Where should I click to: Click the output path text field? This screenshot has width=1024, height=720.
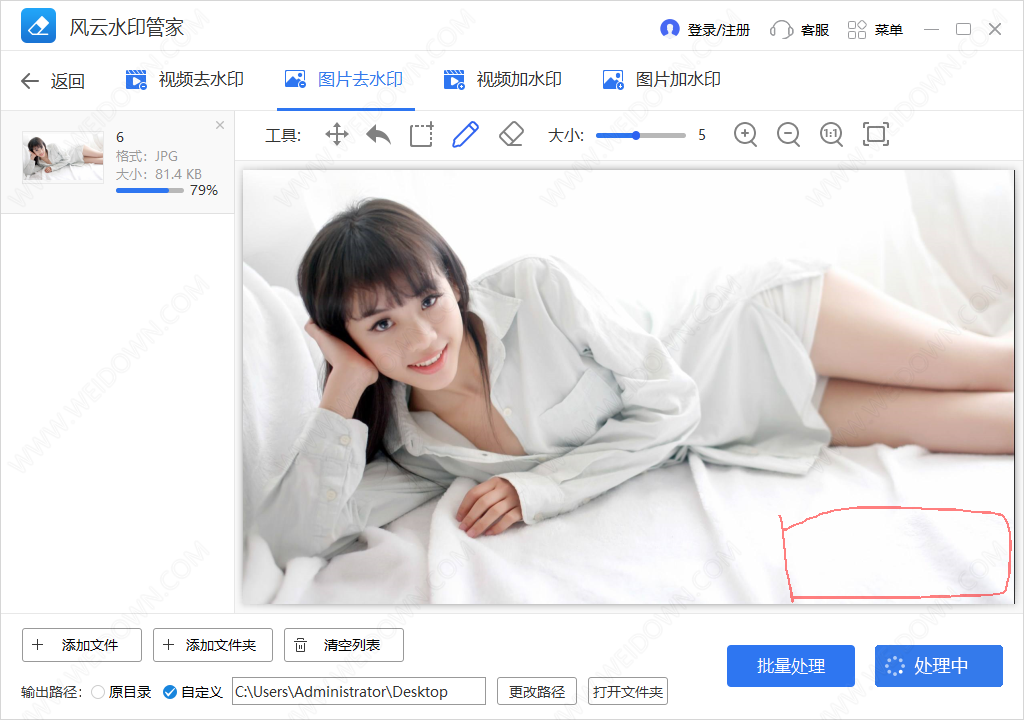[358, 691]
